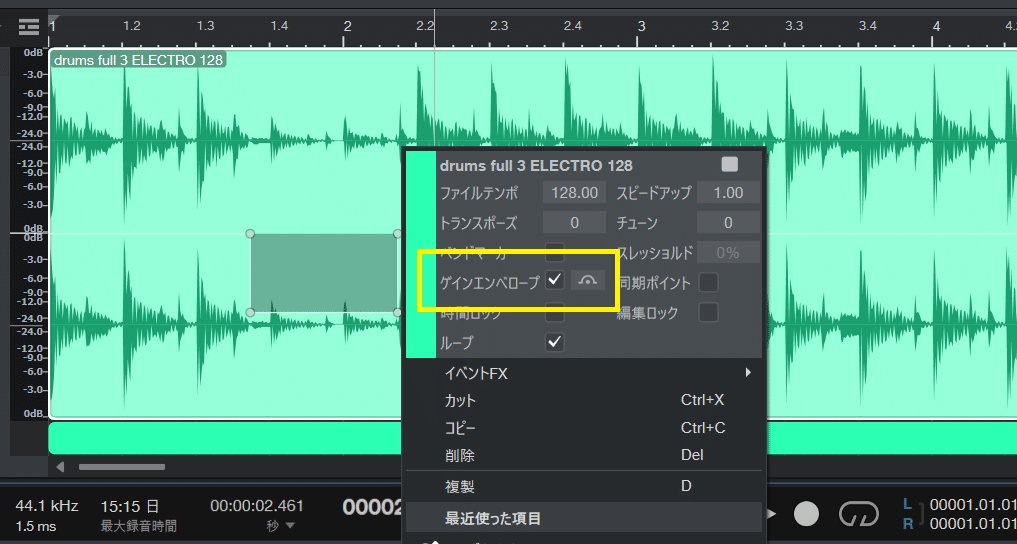Select the event color strip in the menu
1017x544 pixels.
point(421,254)
